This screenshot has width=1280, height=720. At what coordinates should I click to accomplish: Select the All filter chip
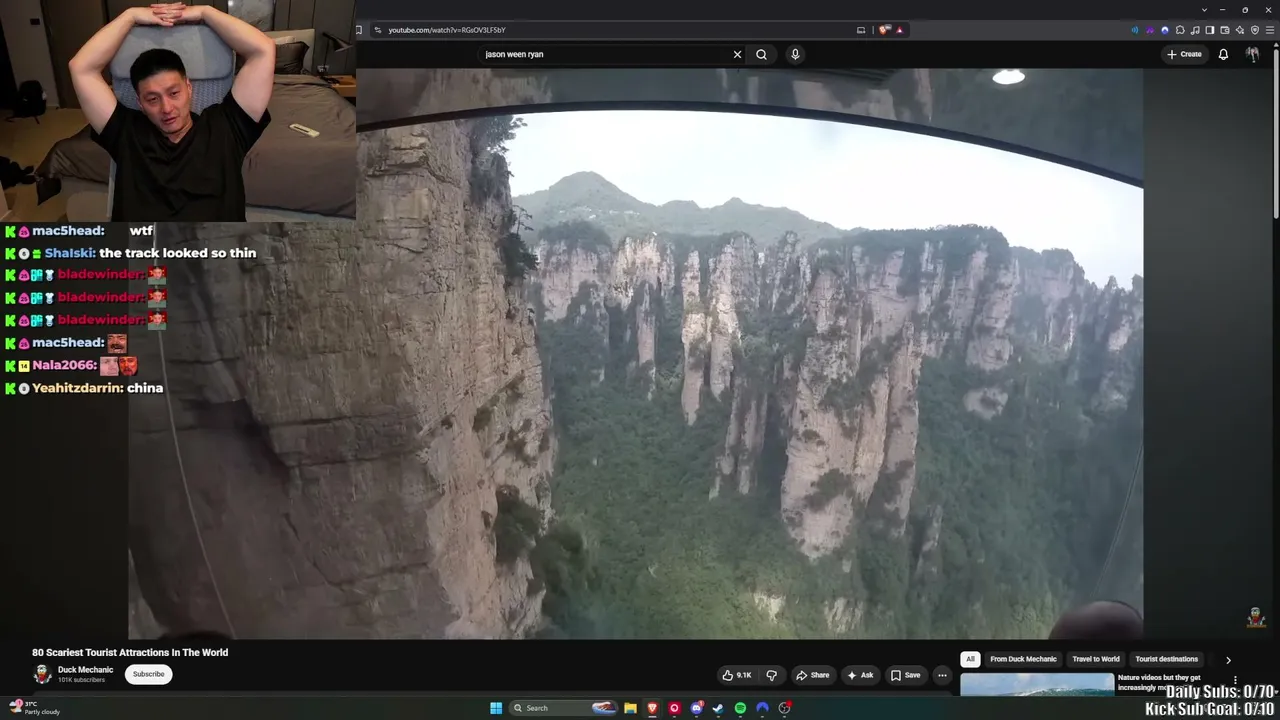[970, 659]
